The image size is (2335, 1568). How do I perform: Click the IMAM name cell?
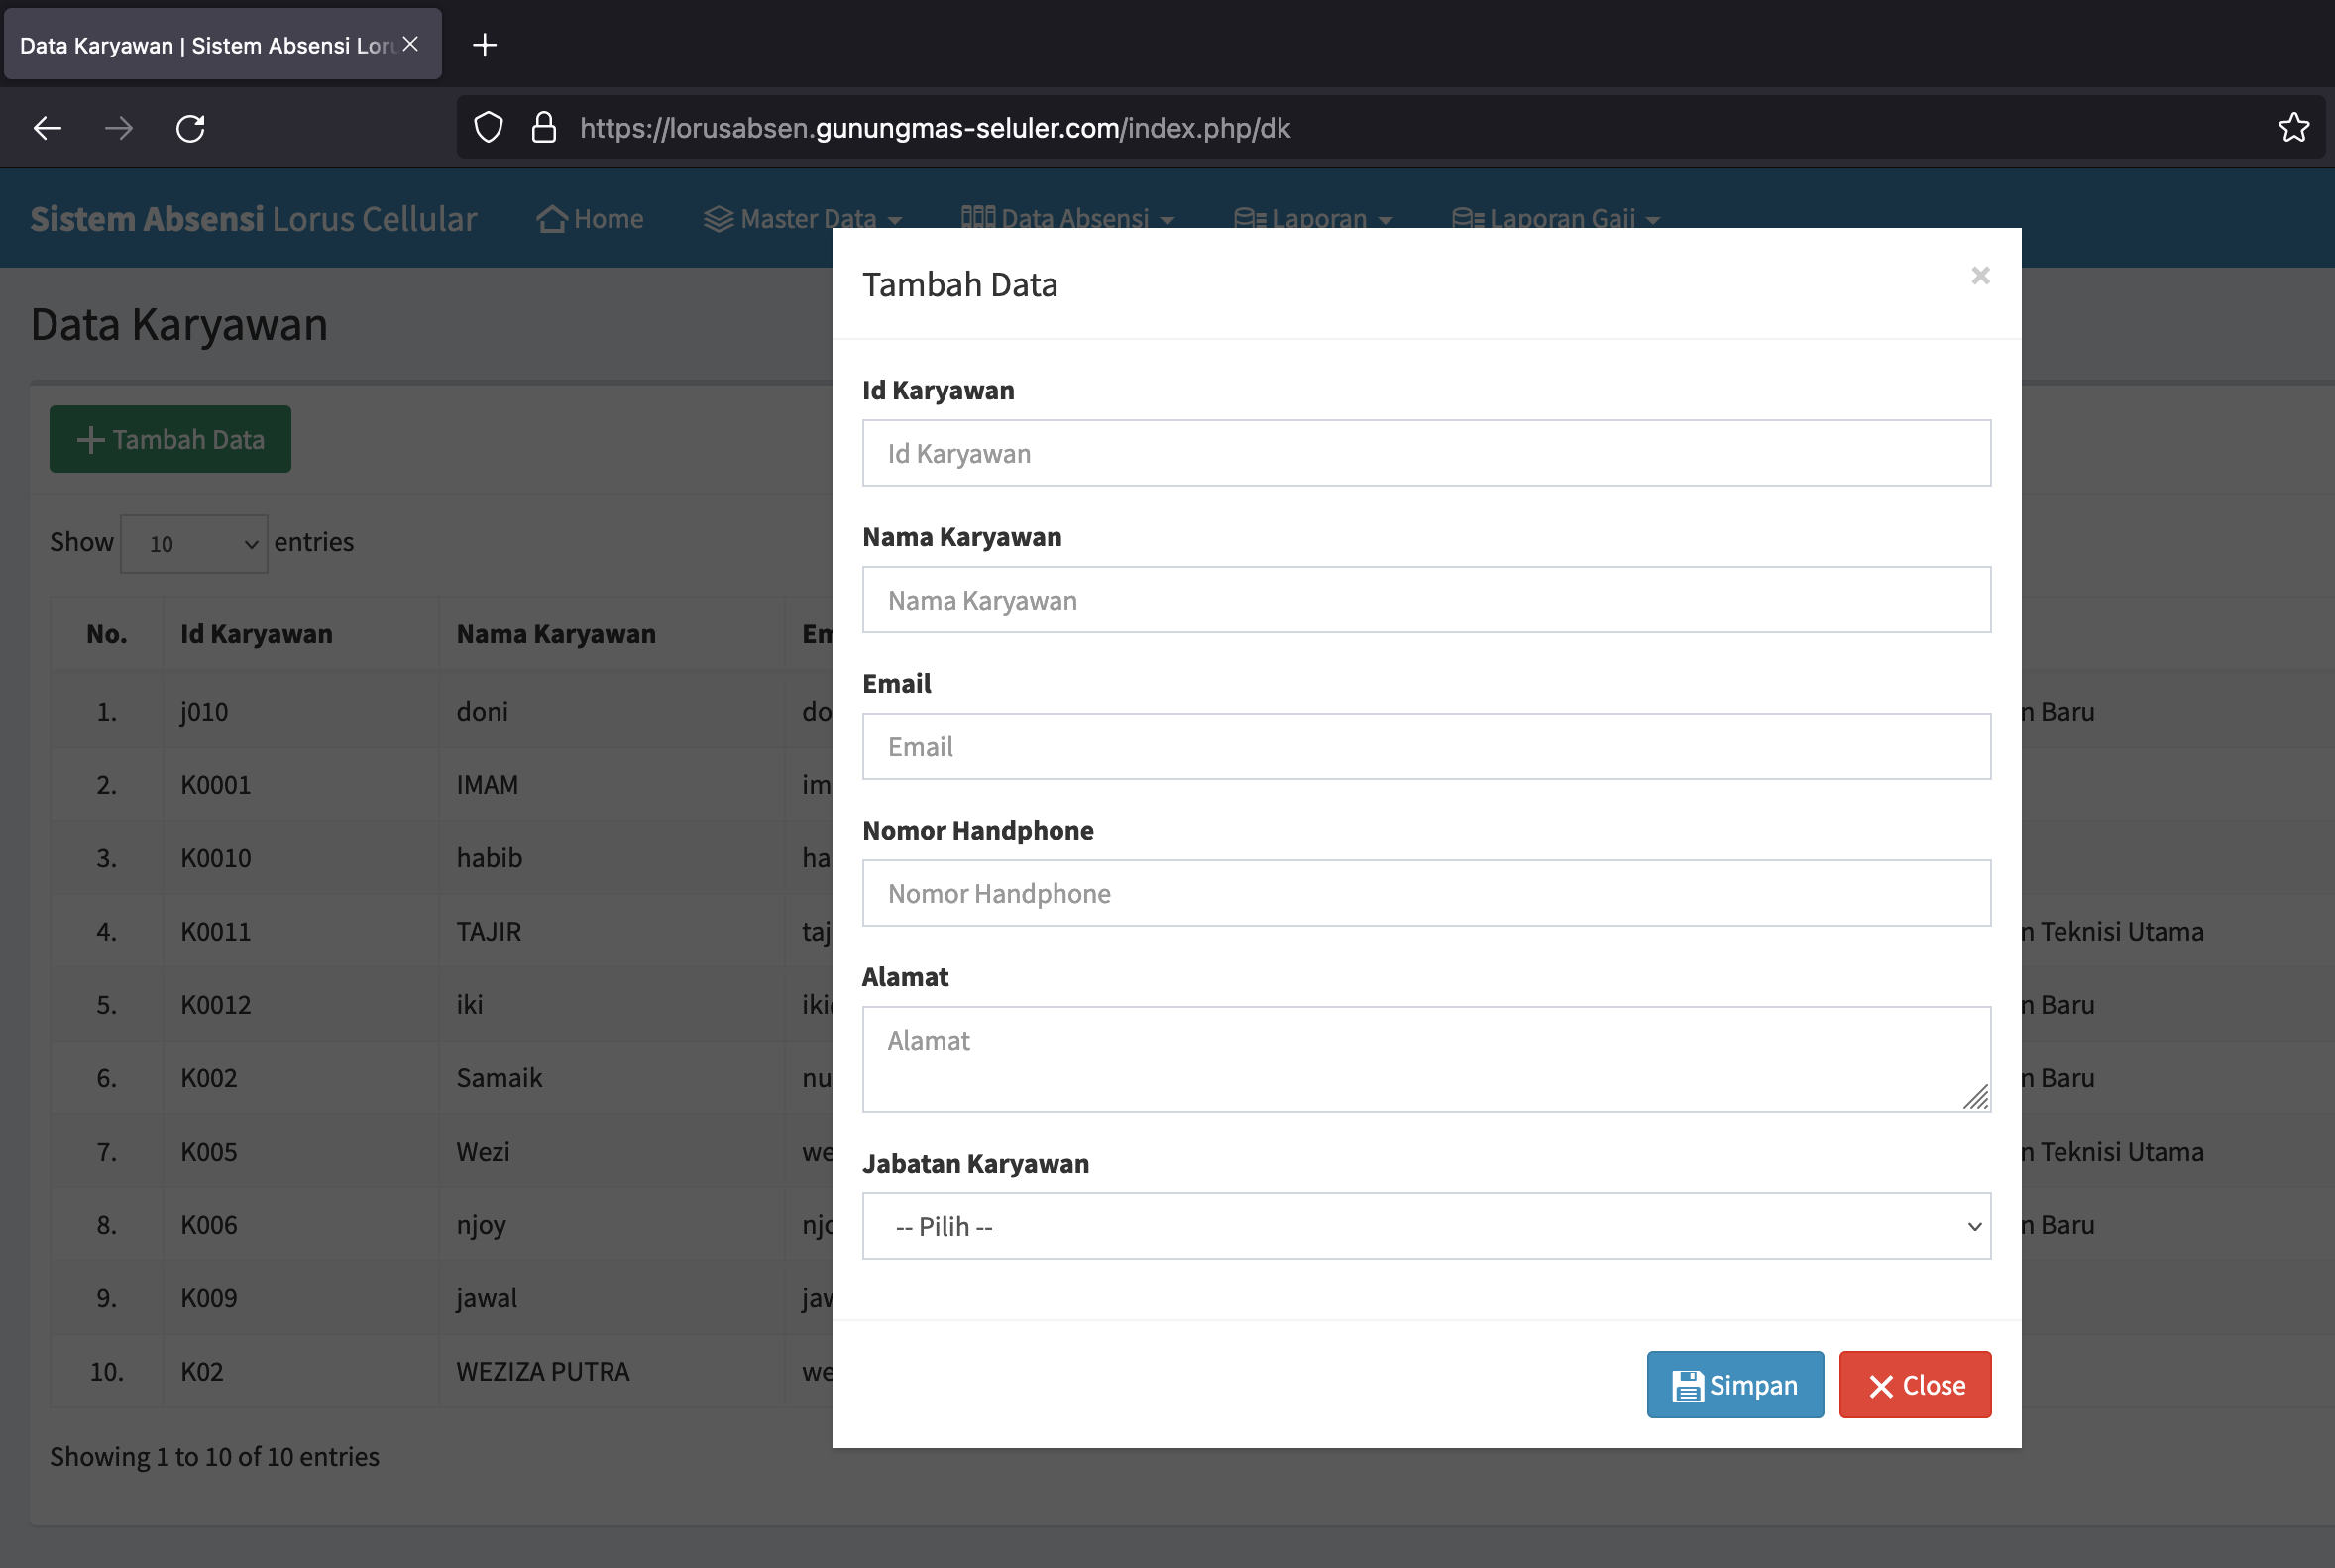pos(611,784)
